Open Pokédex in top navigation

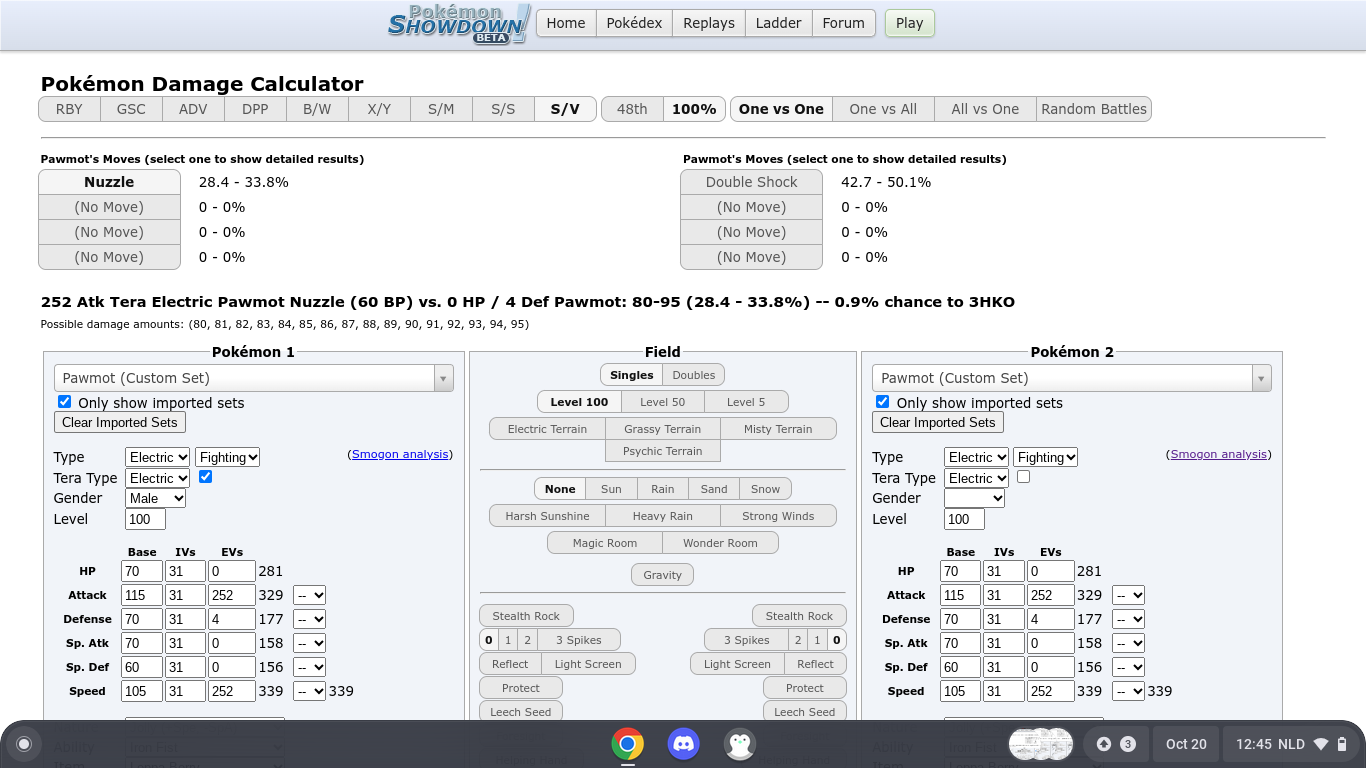tap(635, 23)
